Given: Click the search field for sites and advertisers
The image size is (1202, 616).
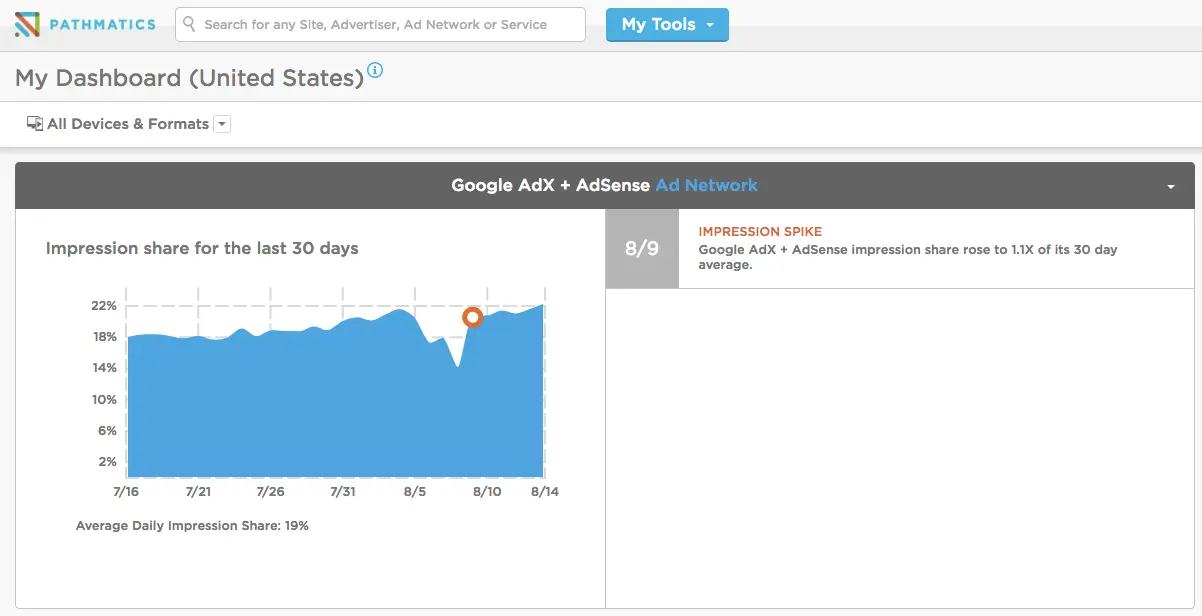Looking at the screenshot, I should (380, 25).
